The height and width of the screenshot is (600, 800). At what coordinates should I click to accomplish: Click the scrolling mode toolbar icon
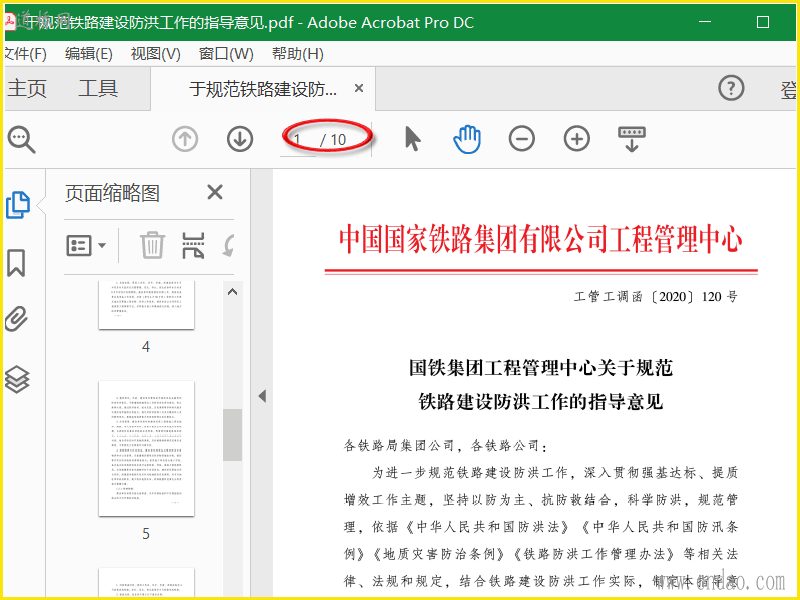[632, 139]
